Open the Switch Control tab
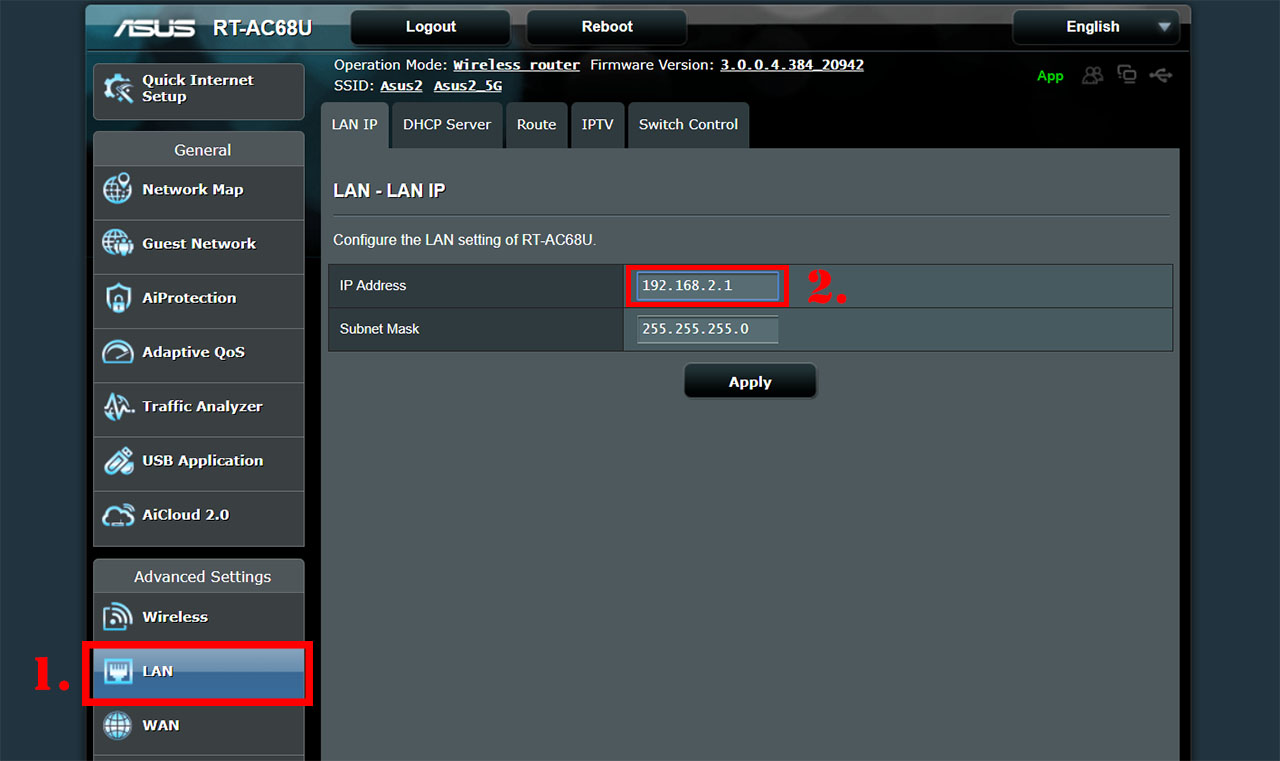This screenshot has height=761, width=1280. pos(688,125)
